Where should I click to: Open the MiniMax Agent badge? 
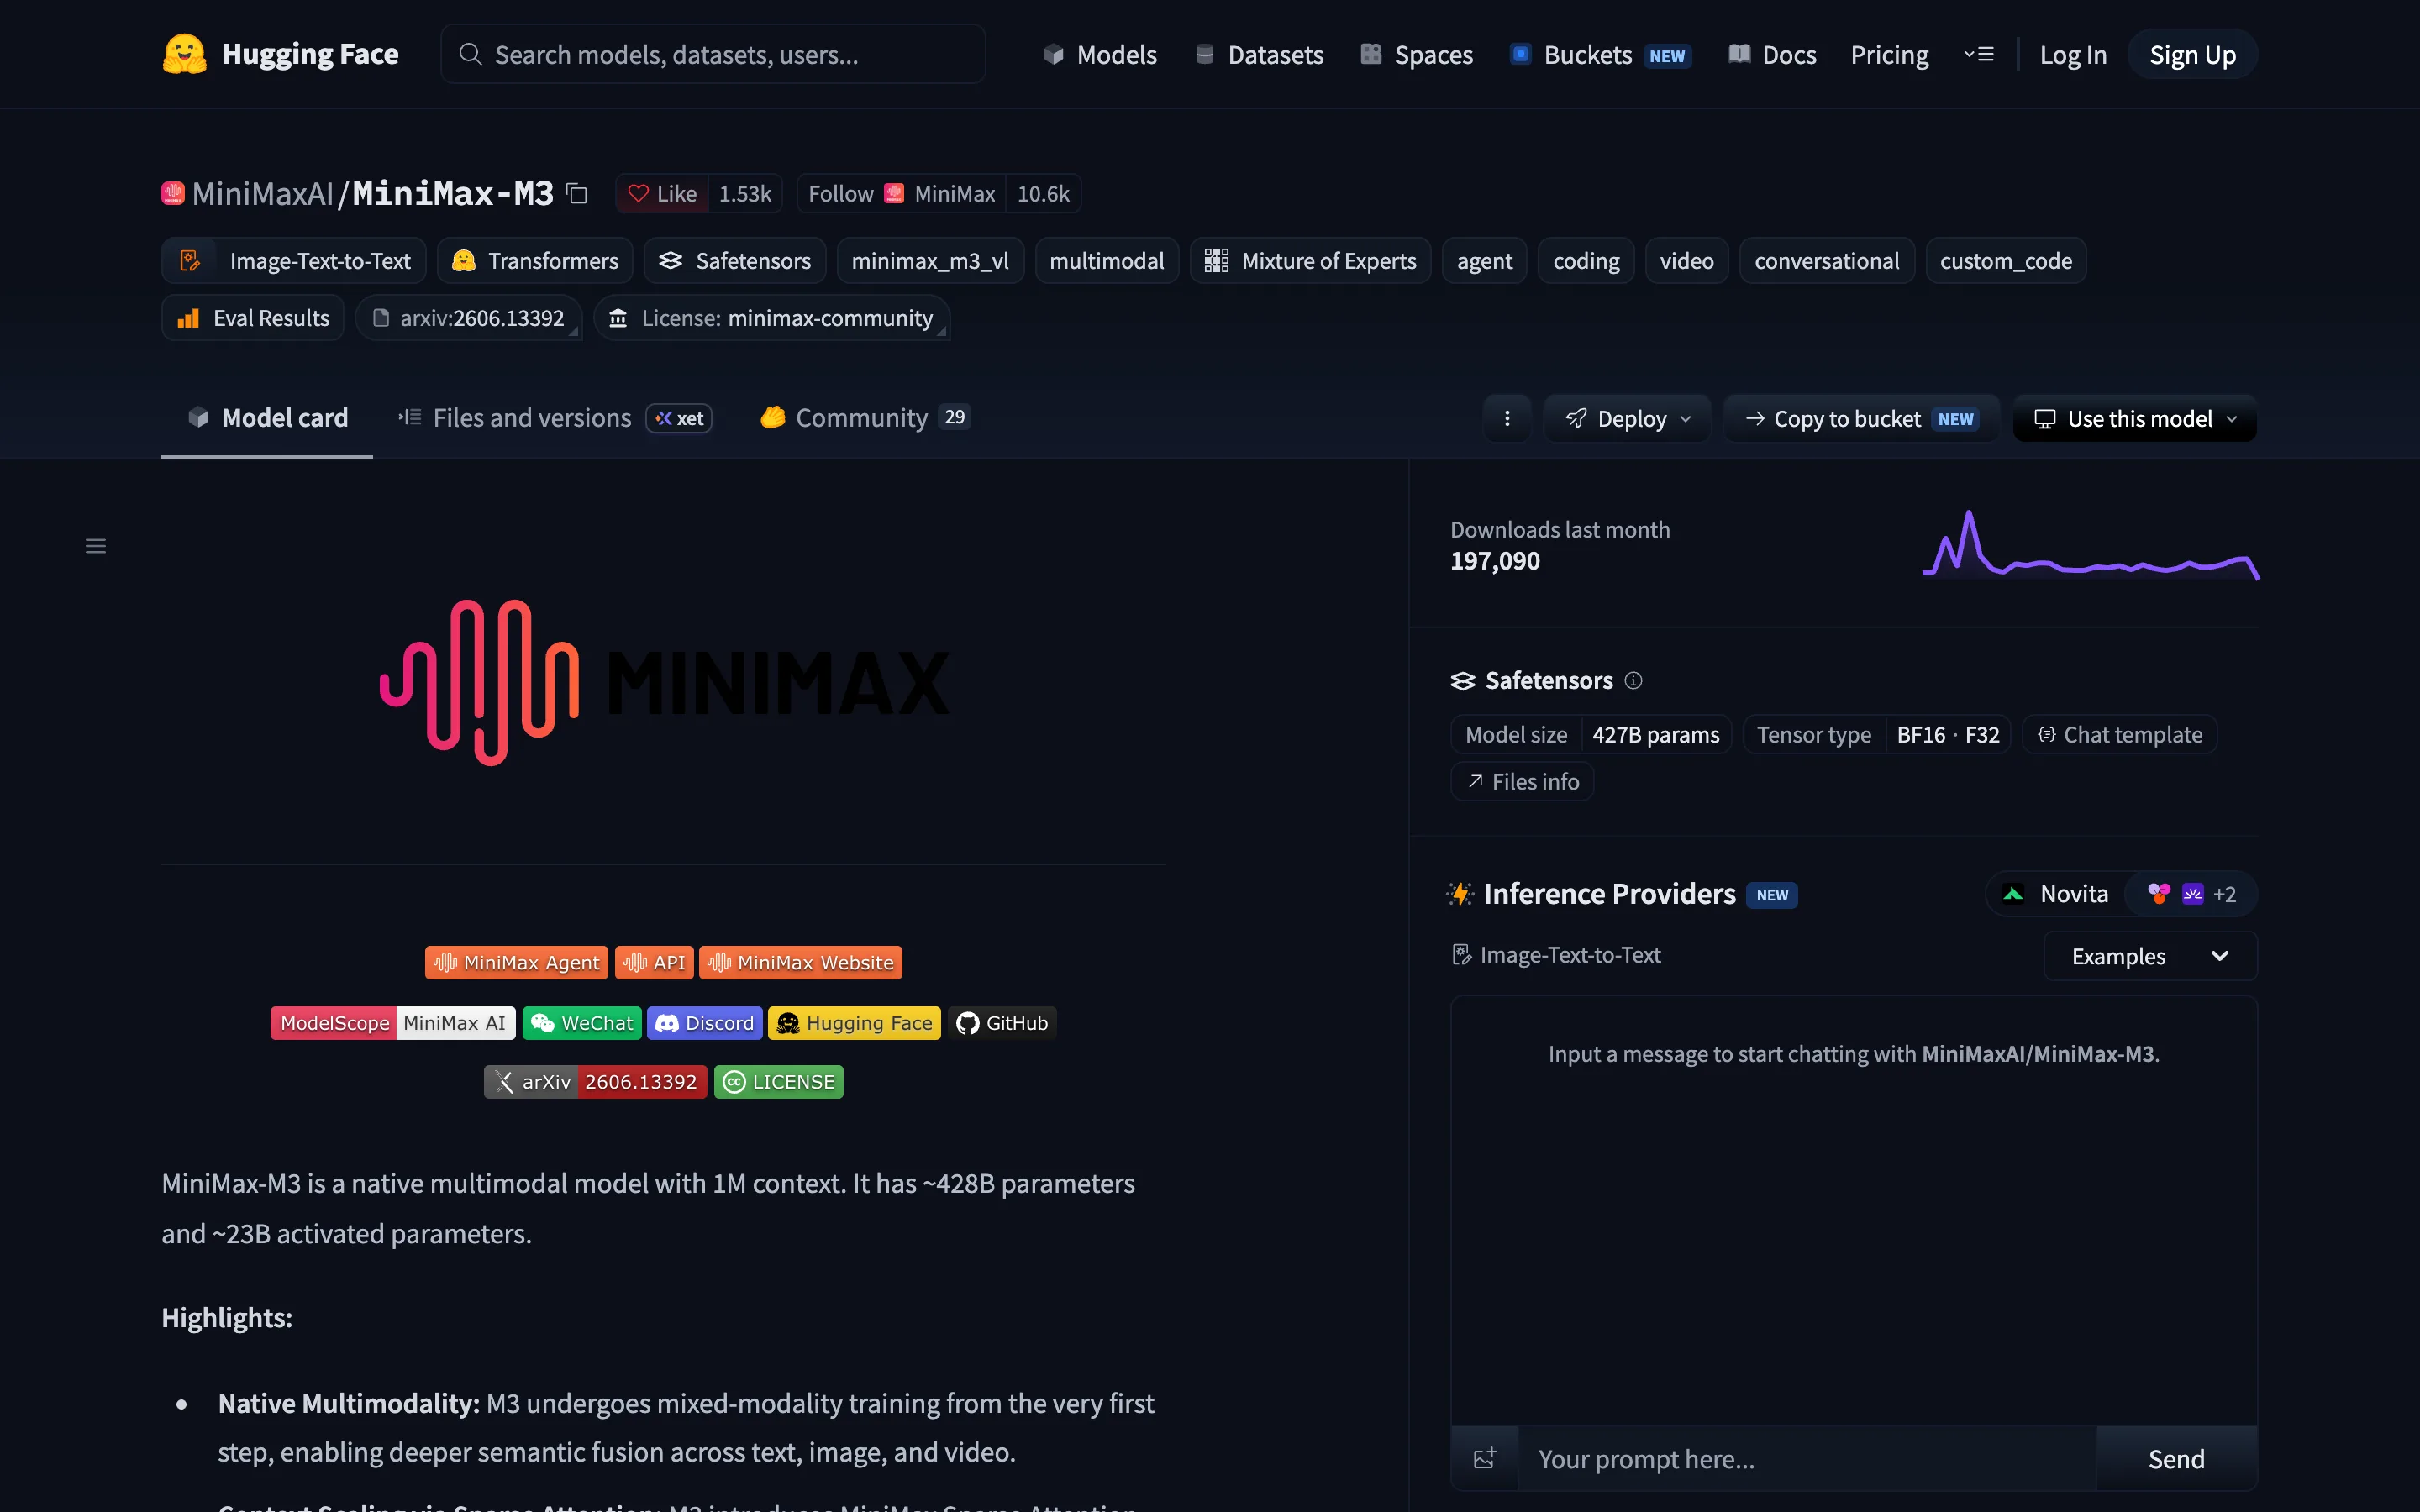coord(516,962)
